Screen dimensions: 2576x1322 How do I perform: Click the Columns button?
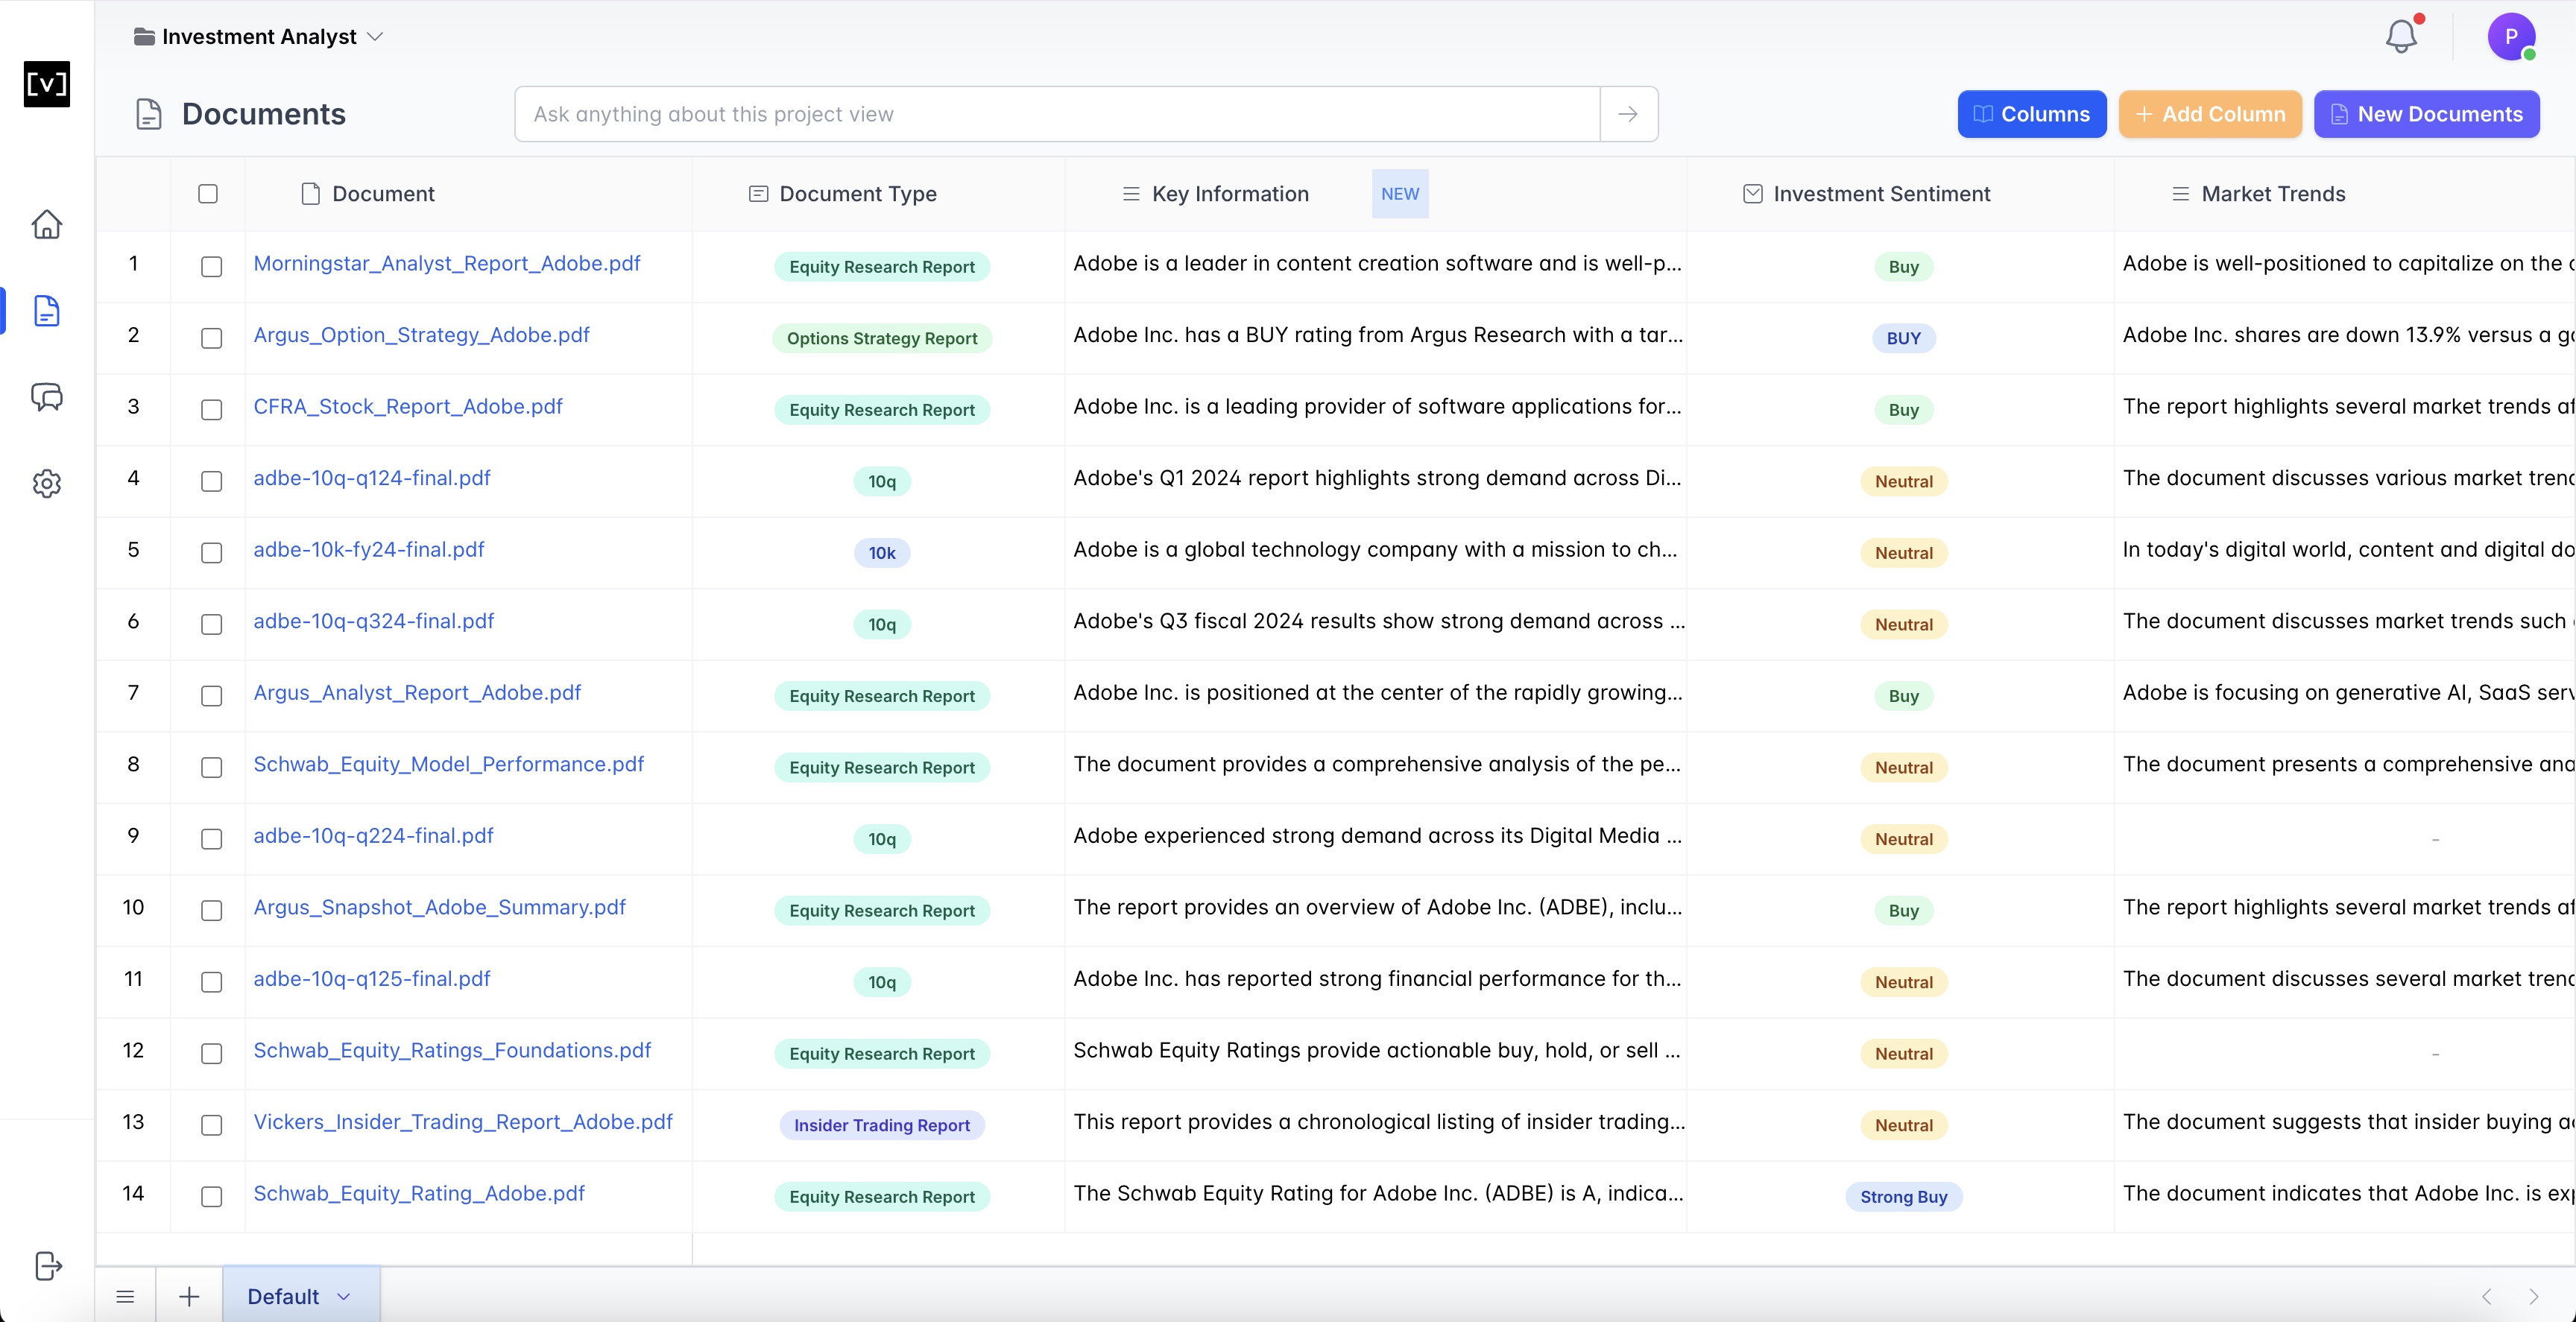click(x=2031, y=114)
